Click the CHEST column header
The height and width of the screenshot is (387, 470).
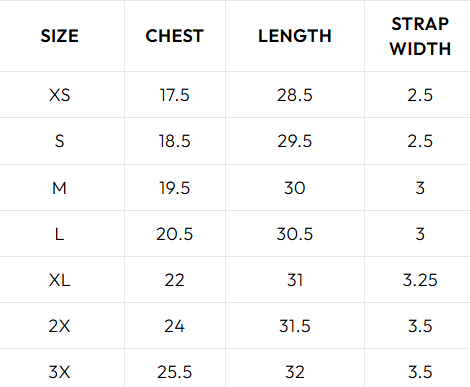pos(174,36)
